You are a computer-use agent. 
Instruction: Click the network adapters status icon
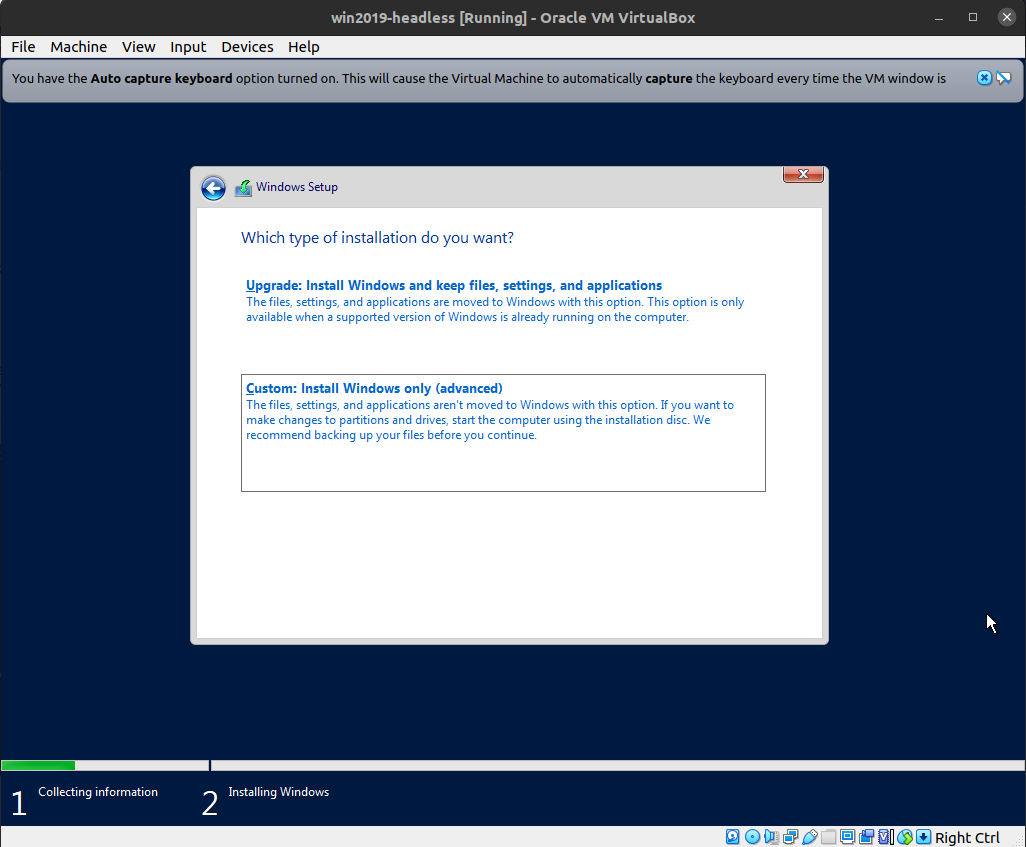(x=790, y=837)
